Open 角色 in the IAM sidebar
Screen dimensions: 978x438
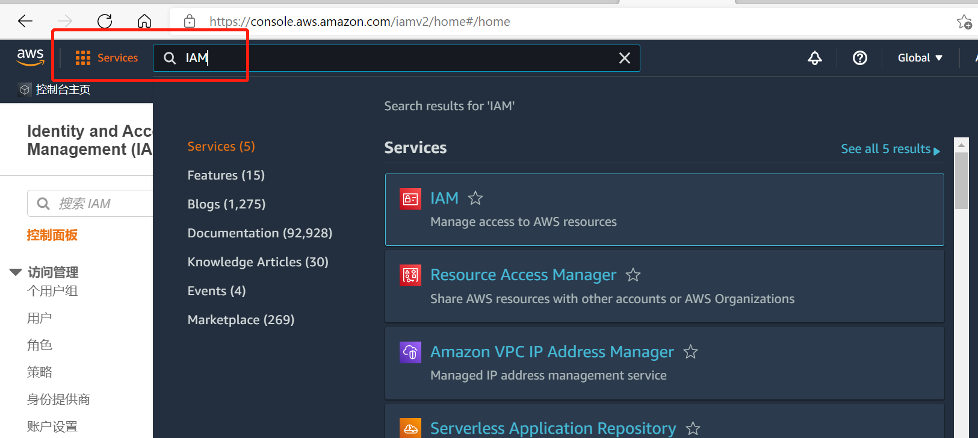pos(39,345)
